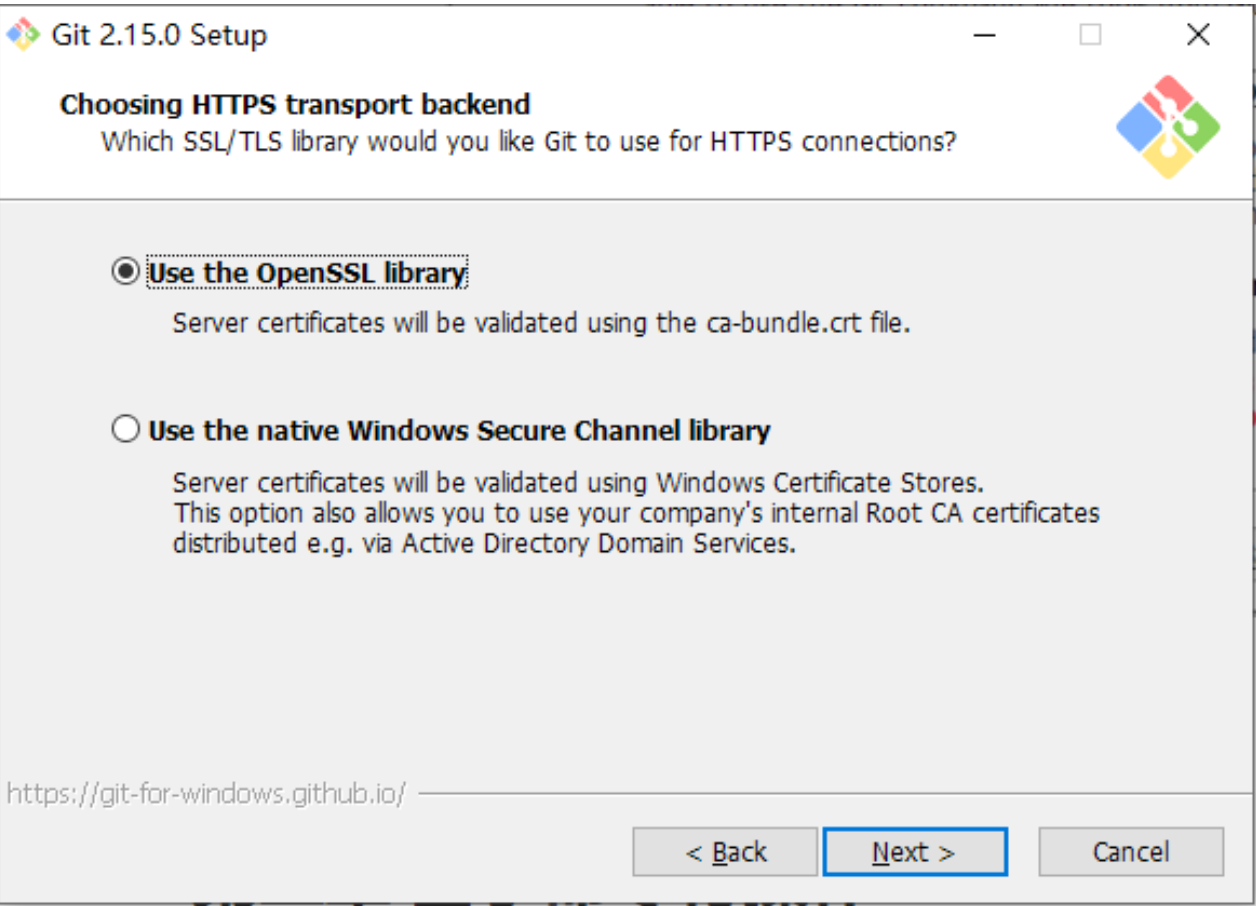Click the "Git 2.15.0 Setup" title text
Screen dimensions: 1256x906
159,36
